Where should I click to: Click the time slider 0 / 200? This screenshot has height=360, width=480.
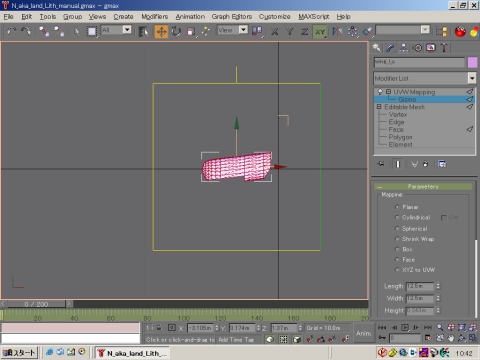click(x=36, y=304)
